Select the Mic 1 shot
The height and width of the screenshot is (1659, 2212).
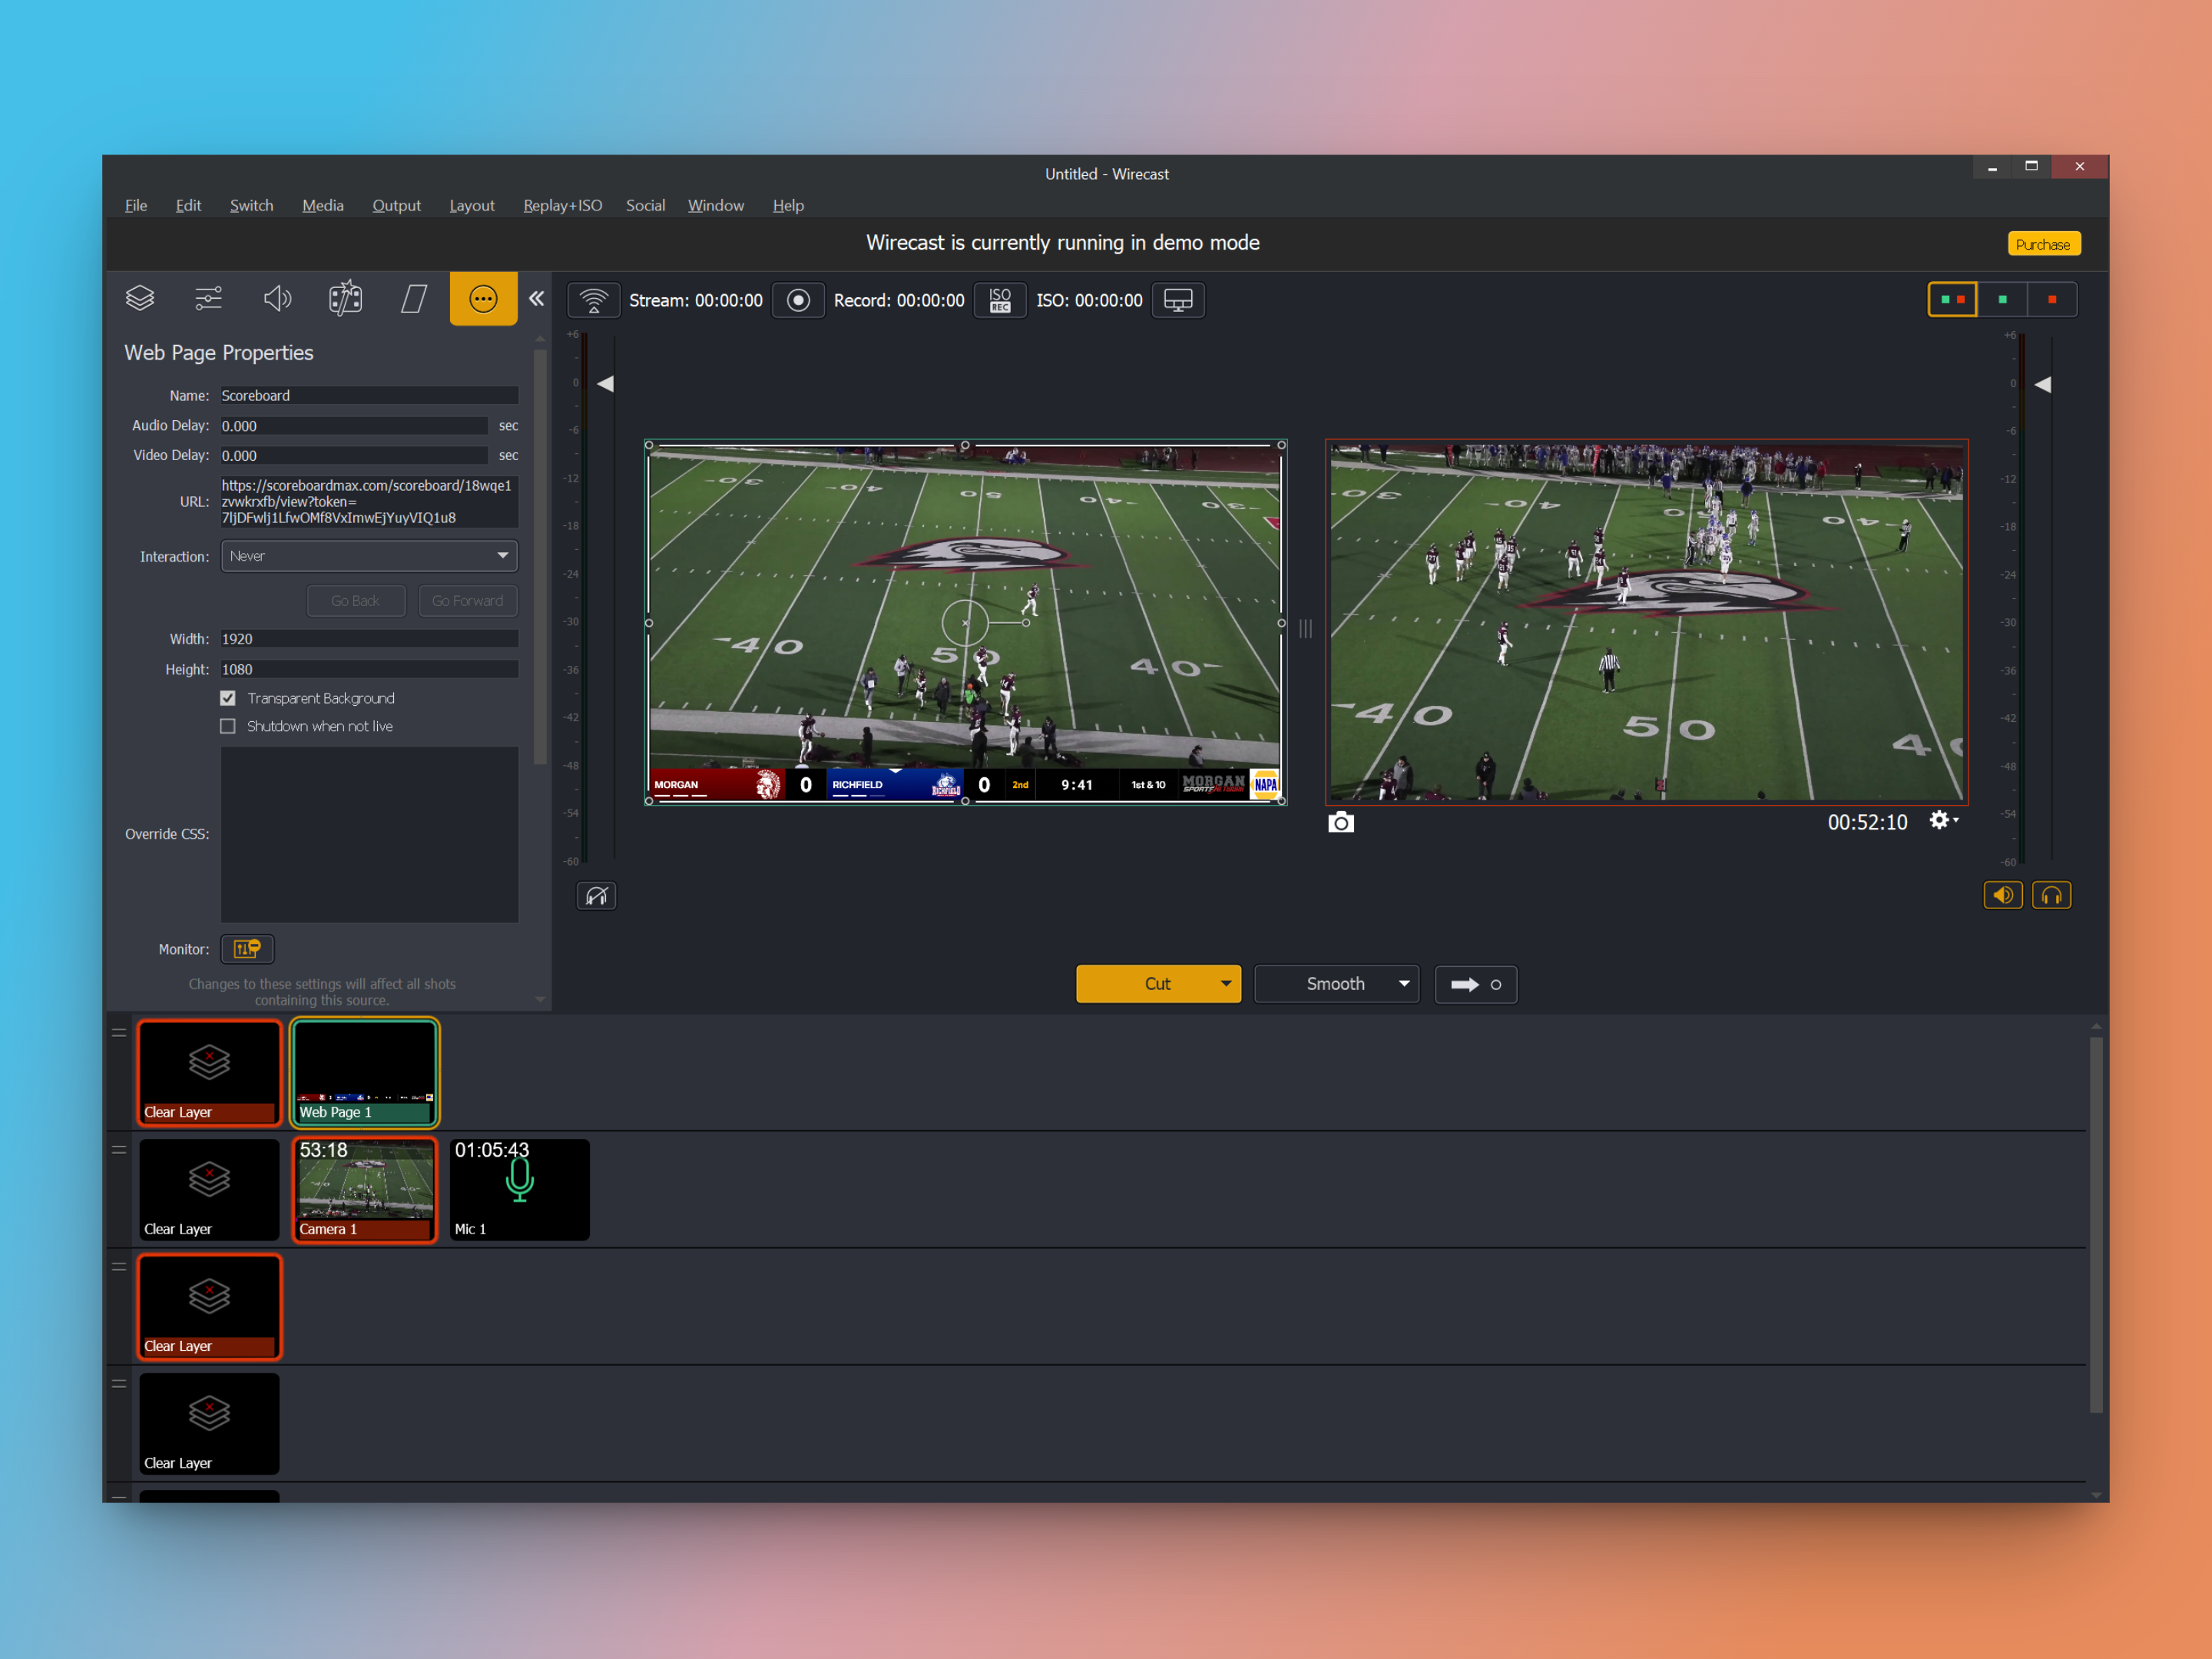pos(520,1190)
